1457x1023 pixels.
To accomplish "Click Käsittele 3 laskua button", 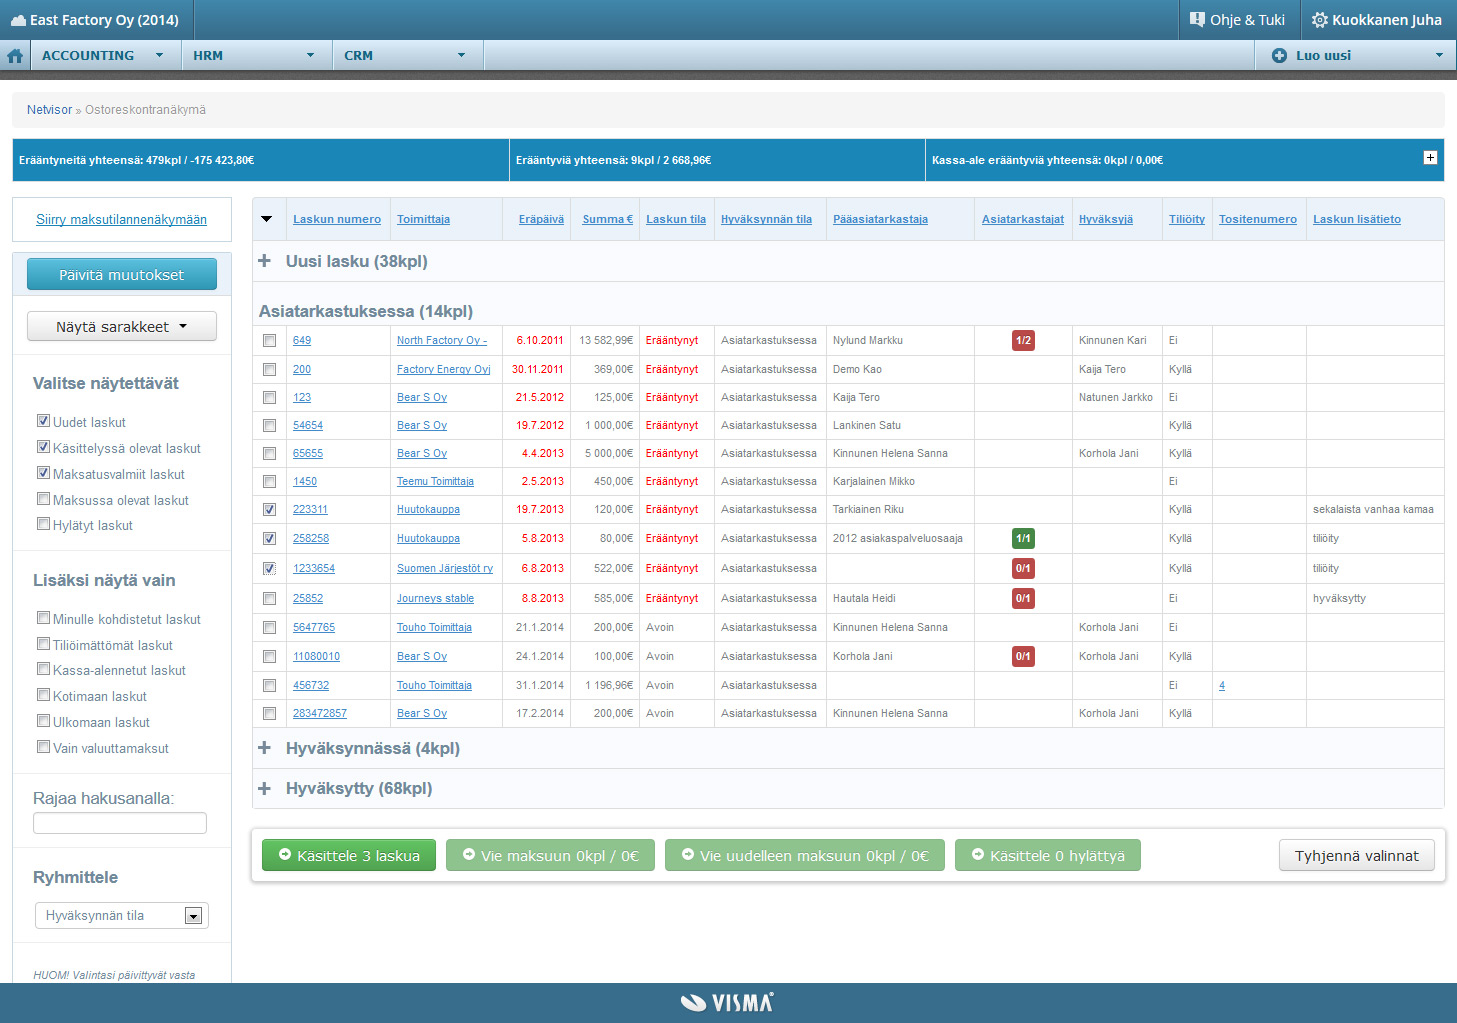I will tap(349, 855).
